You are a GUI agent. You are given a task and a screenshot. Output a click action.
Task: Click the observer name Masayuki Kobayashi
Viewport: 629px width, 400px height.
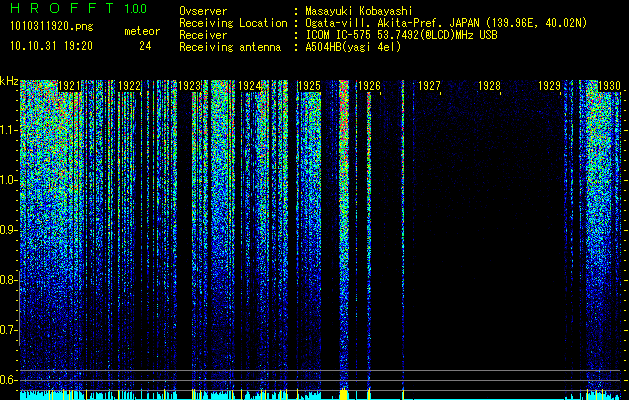358,11
